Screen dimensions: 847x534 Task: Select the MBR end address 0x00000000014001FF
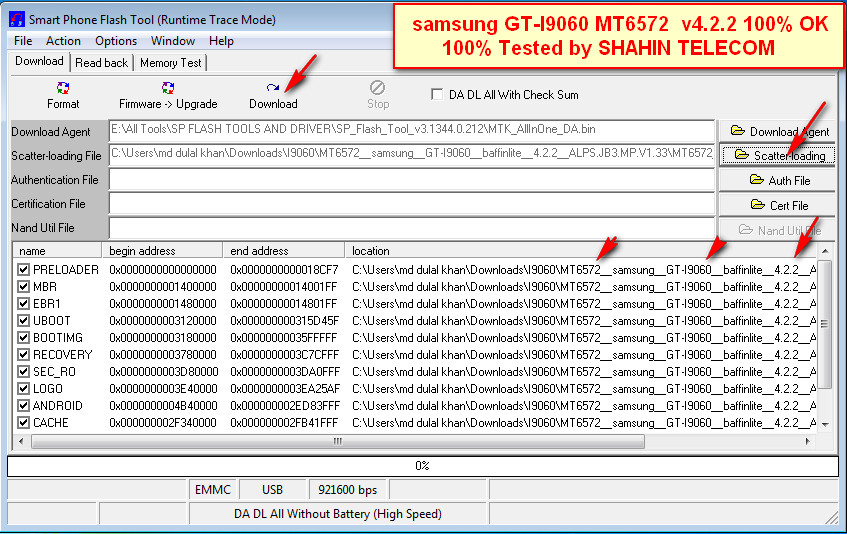coord(284,287)
